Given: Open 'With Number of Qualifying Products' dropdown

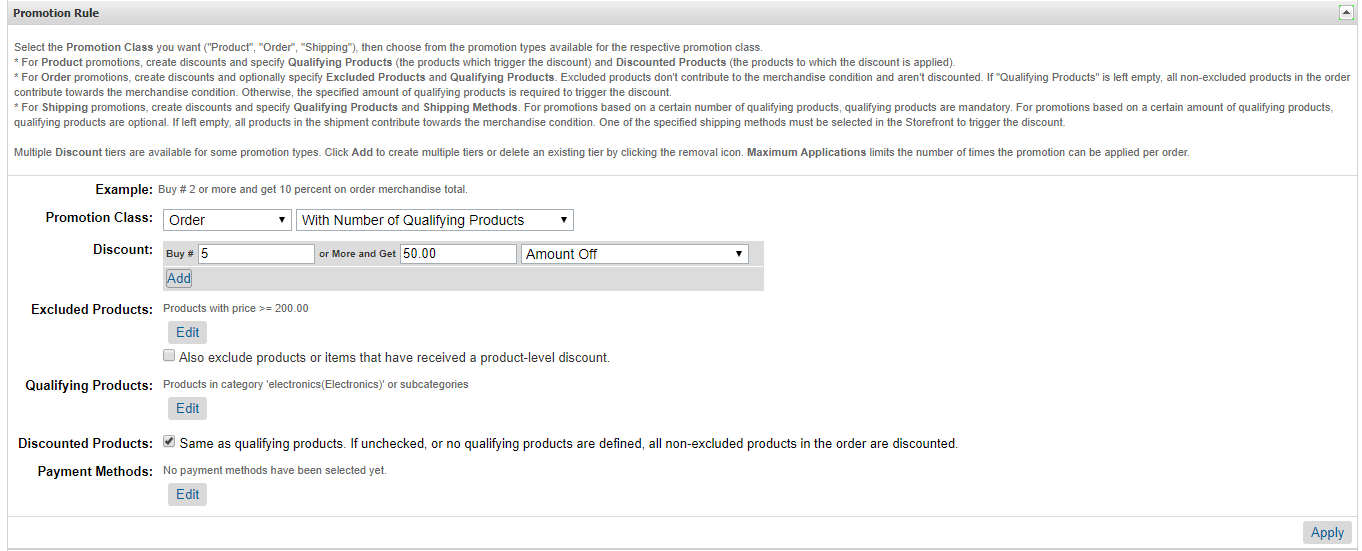Looking at the screenshot, I should click(x=434, y=220).
